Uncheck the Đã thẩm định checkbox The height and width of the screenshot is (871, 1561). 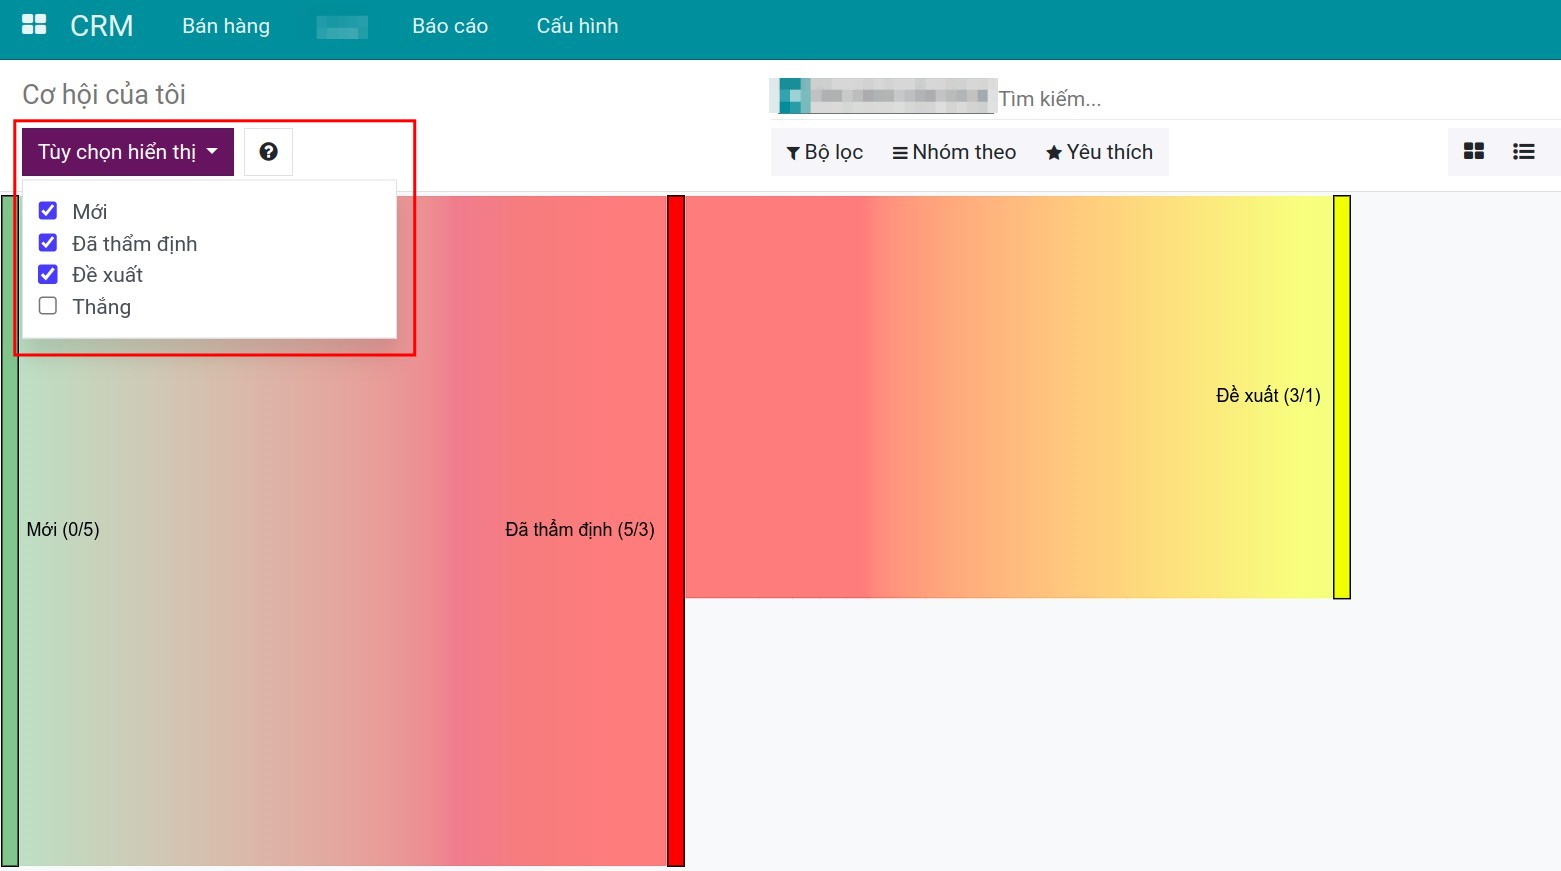point(48,243)
